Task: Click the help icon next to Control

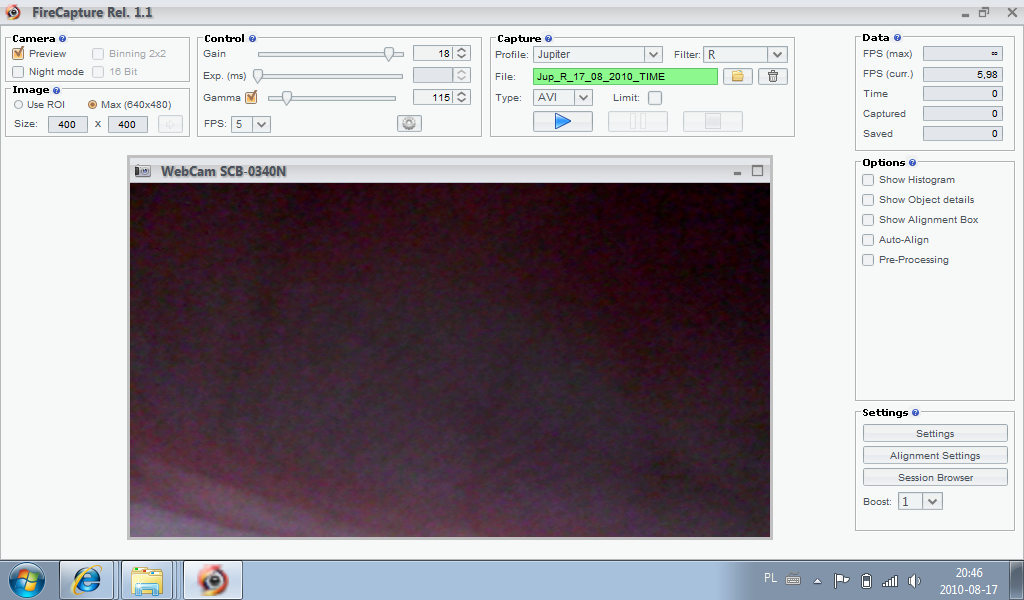Action: [252, 39]
